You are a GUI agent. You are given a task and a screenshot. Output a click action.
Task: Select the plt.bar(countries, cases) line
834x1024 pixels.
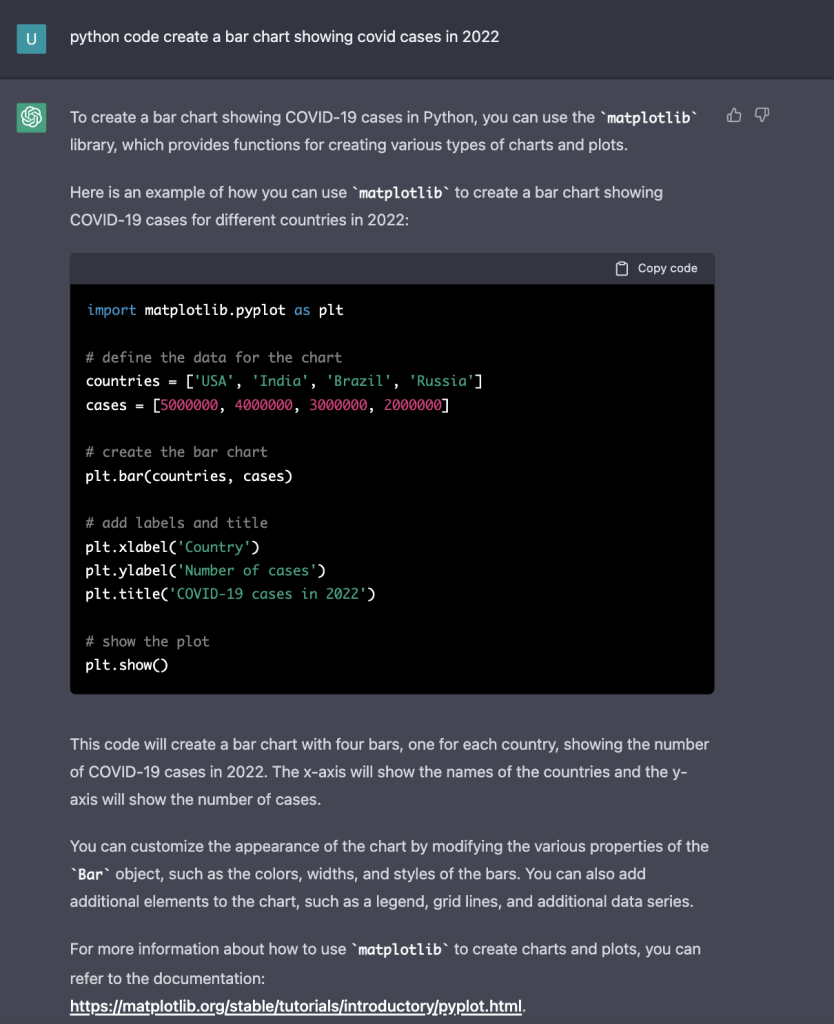coord(189,476)
